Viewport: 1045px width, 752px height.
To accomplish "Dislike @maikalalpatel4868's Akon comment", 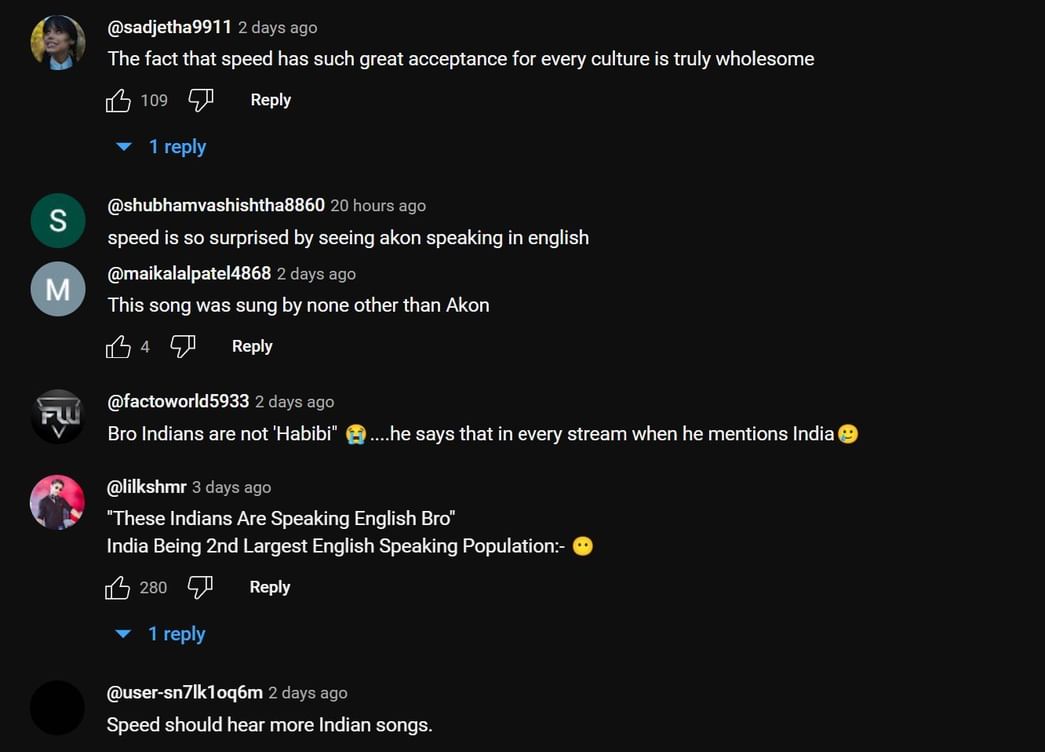I will tap(183, 346).
